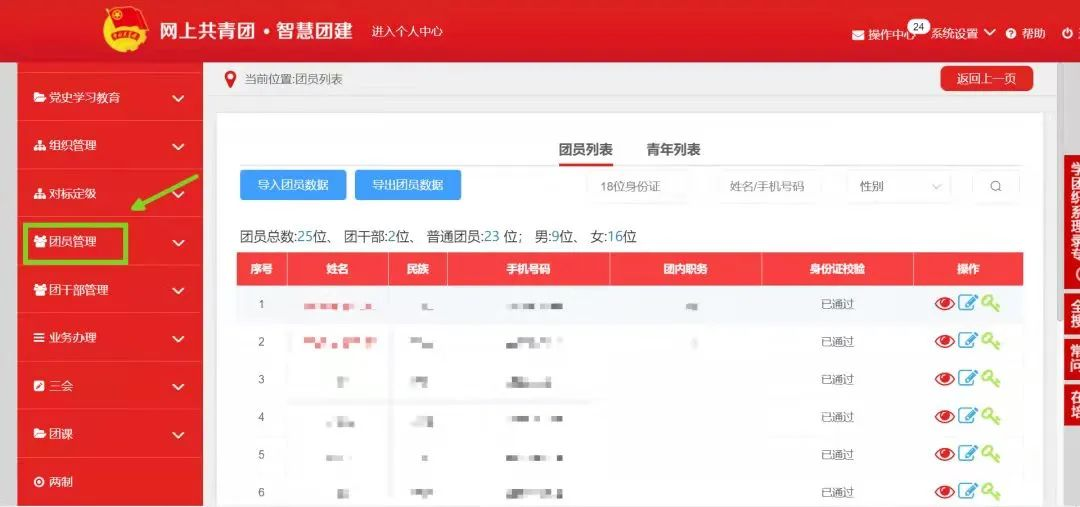This screenshot has height=507, width=1080.
Task: Click the edit pencil icon in row 1
Action: (967, 303)
